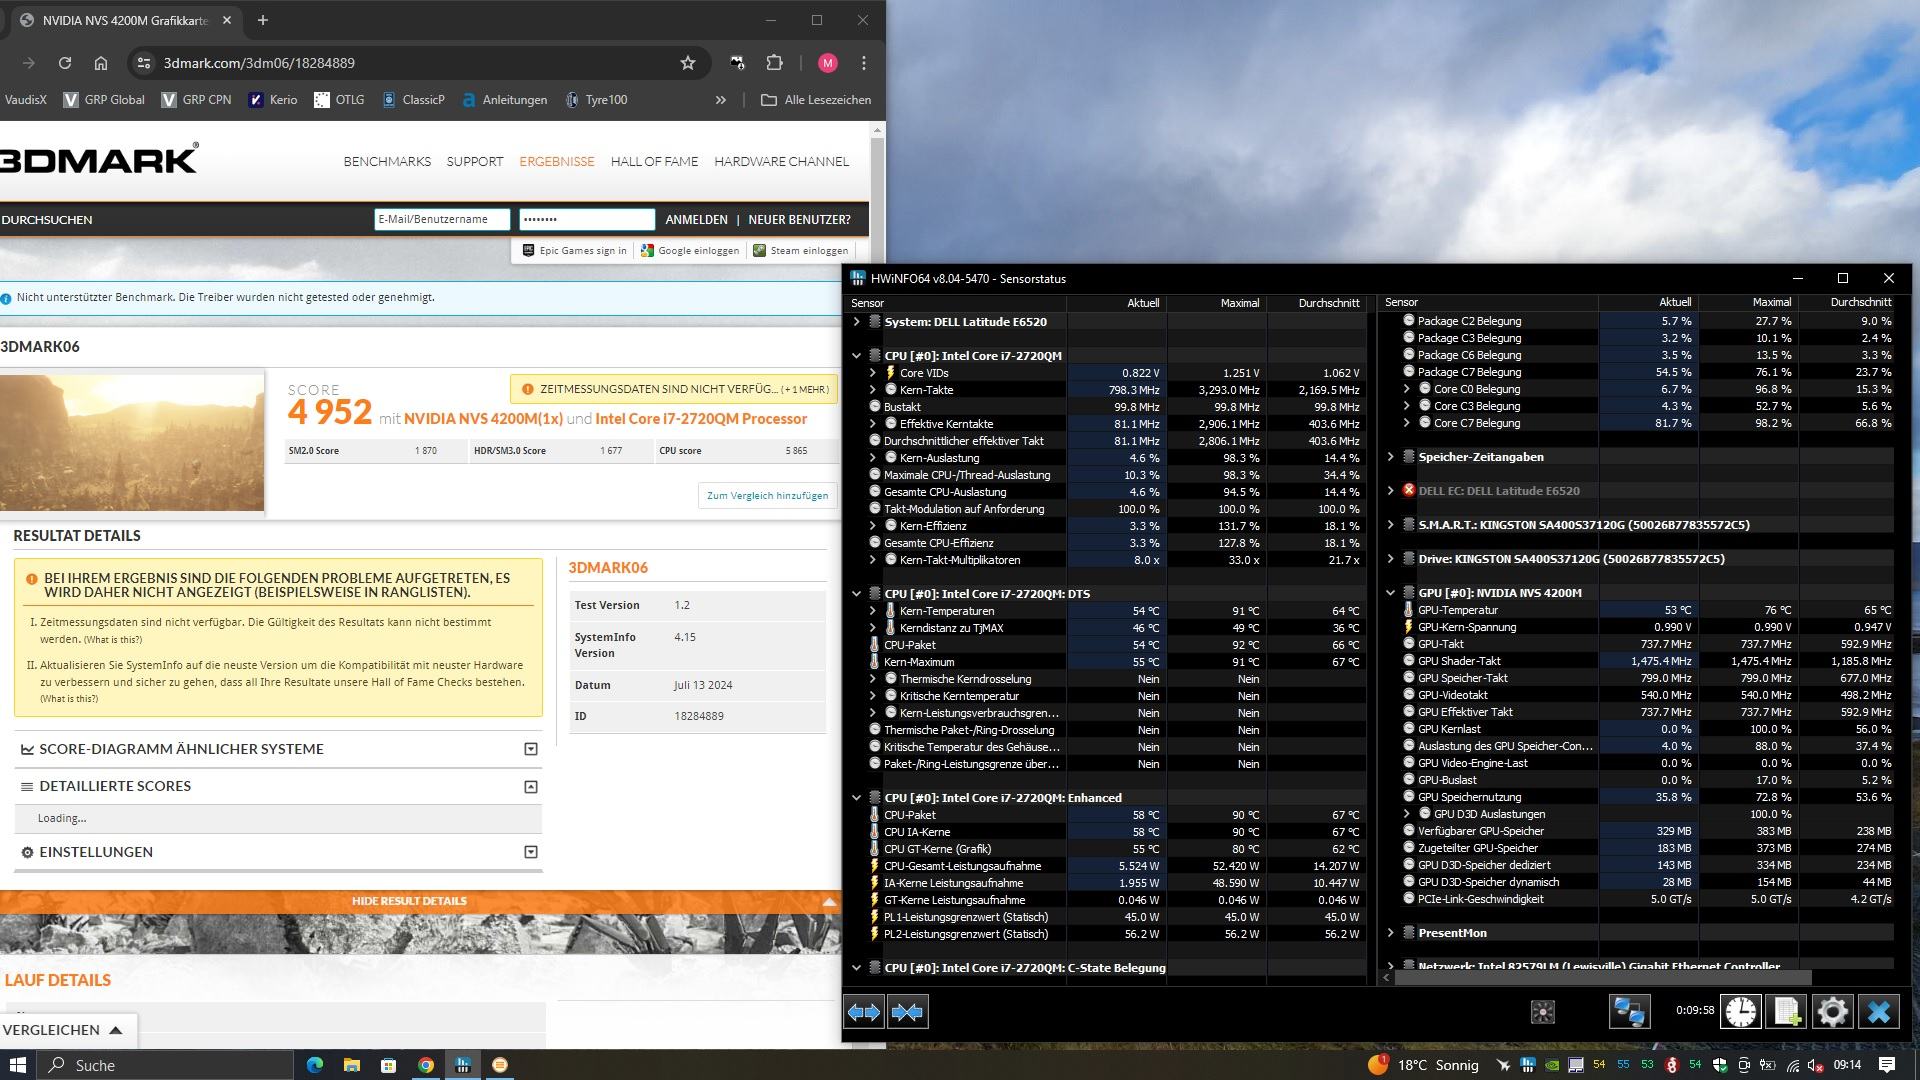Start HWiNFO logging with document-plus icon
This screenshot has height=1080, width=1920.
click(x=1787, y=1012)
